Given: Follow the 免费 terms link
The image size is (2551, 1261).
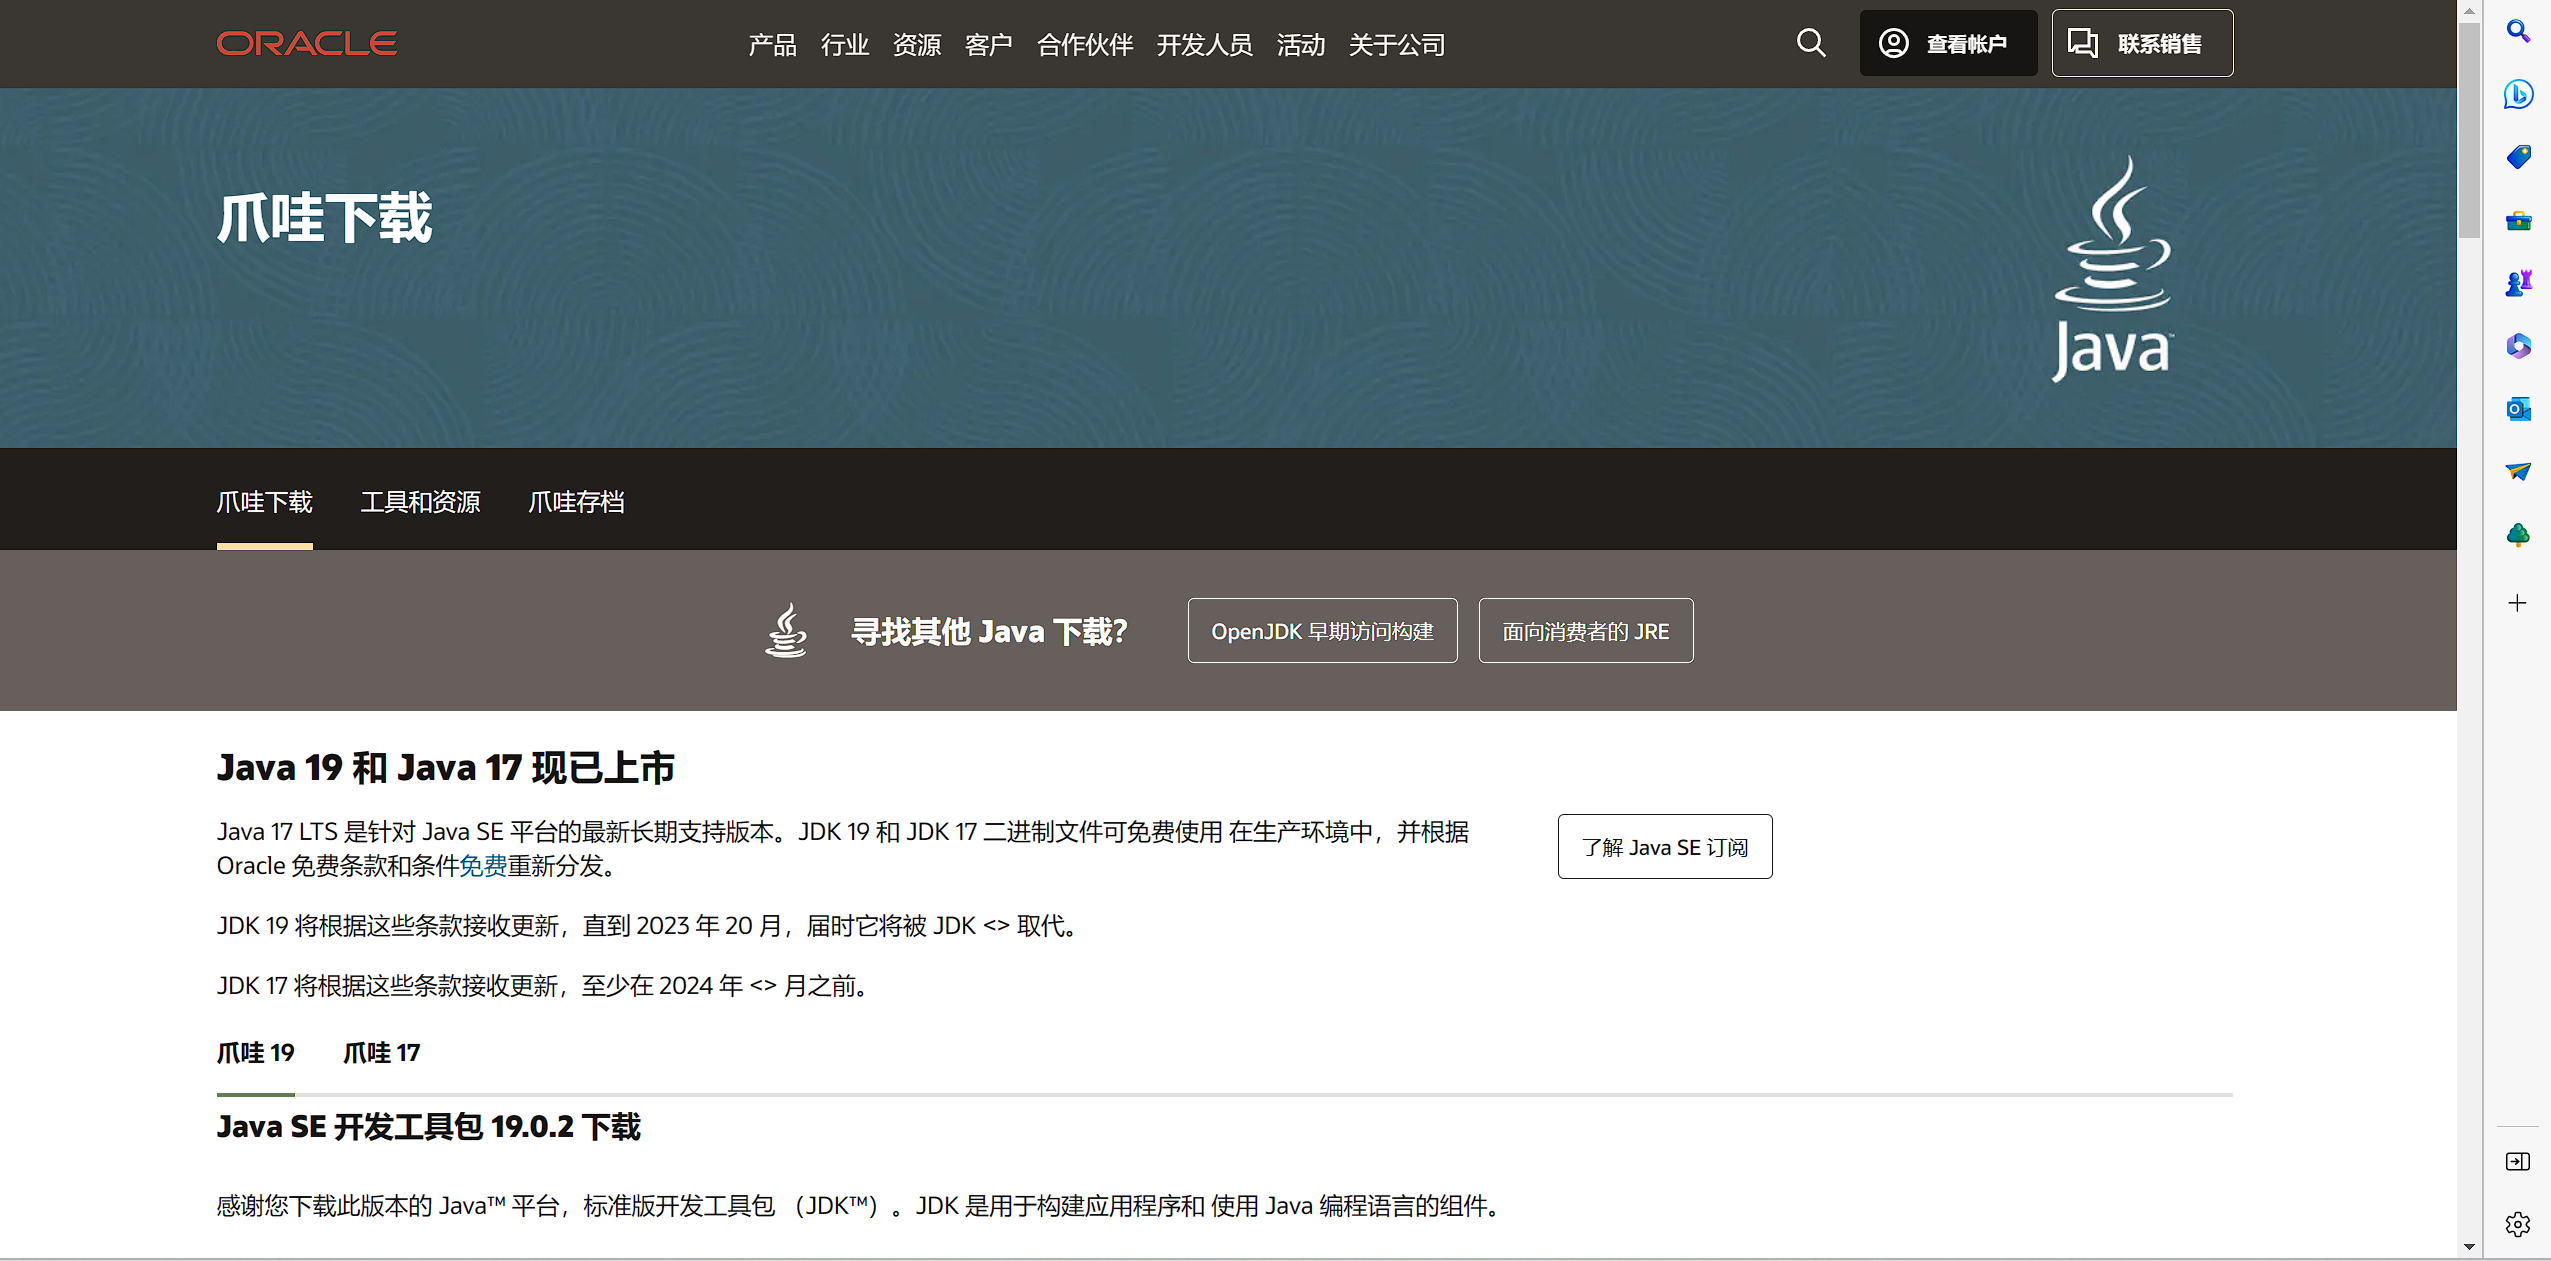Looking at the screenshot, I should [483, 866].
